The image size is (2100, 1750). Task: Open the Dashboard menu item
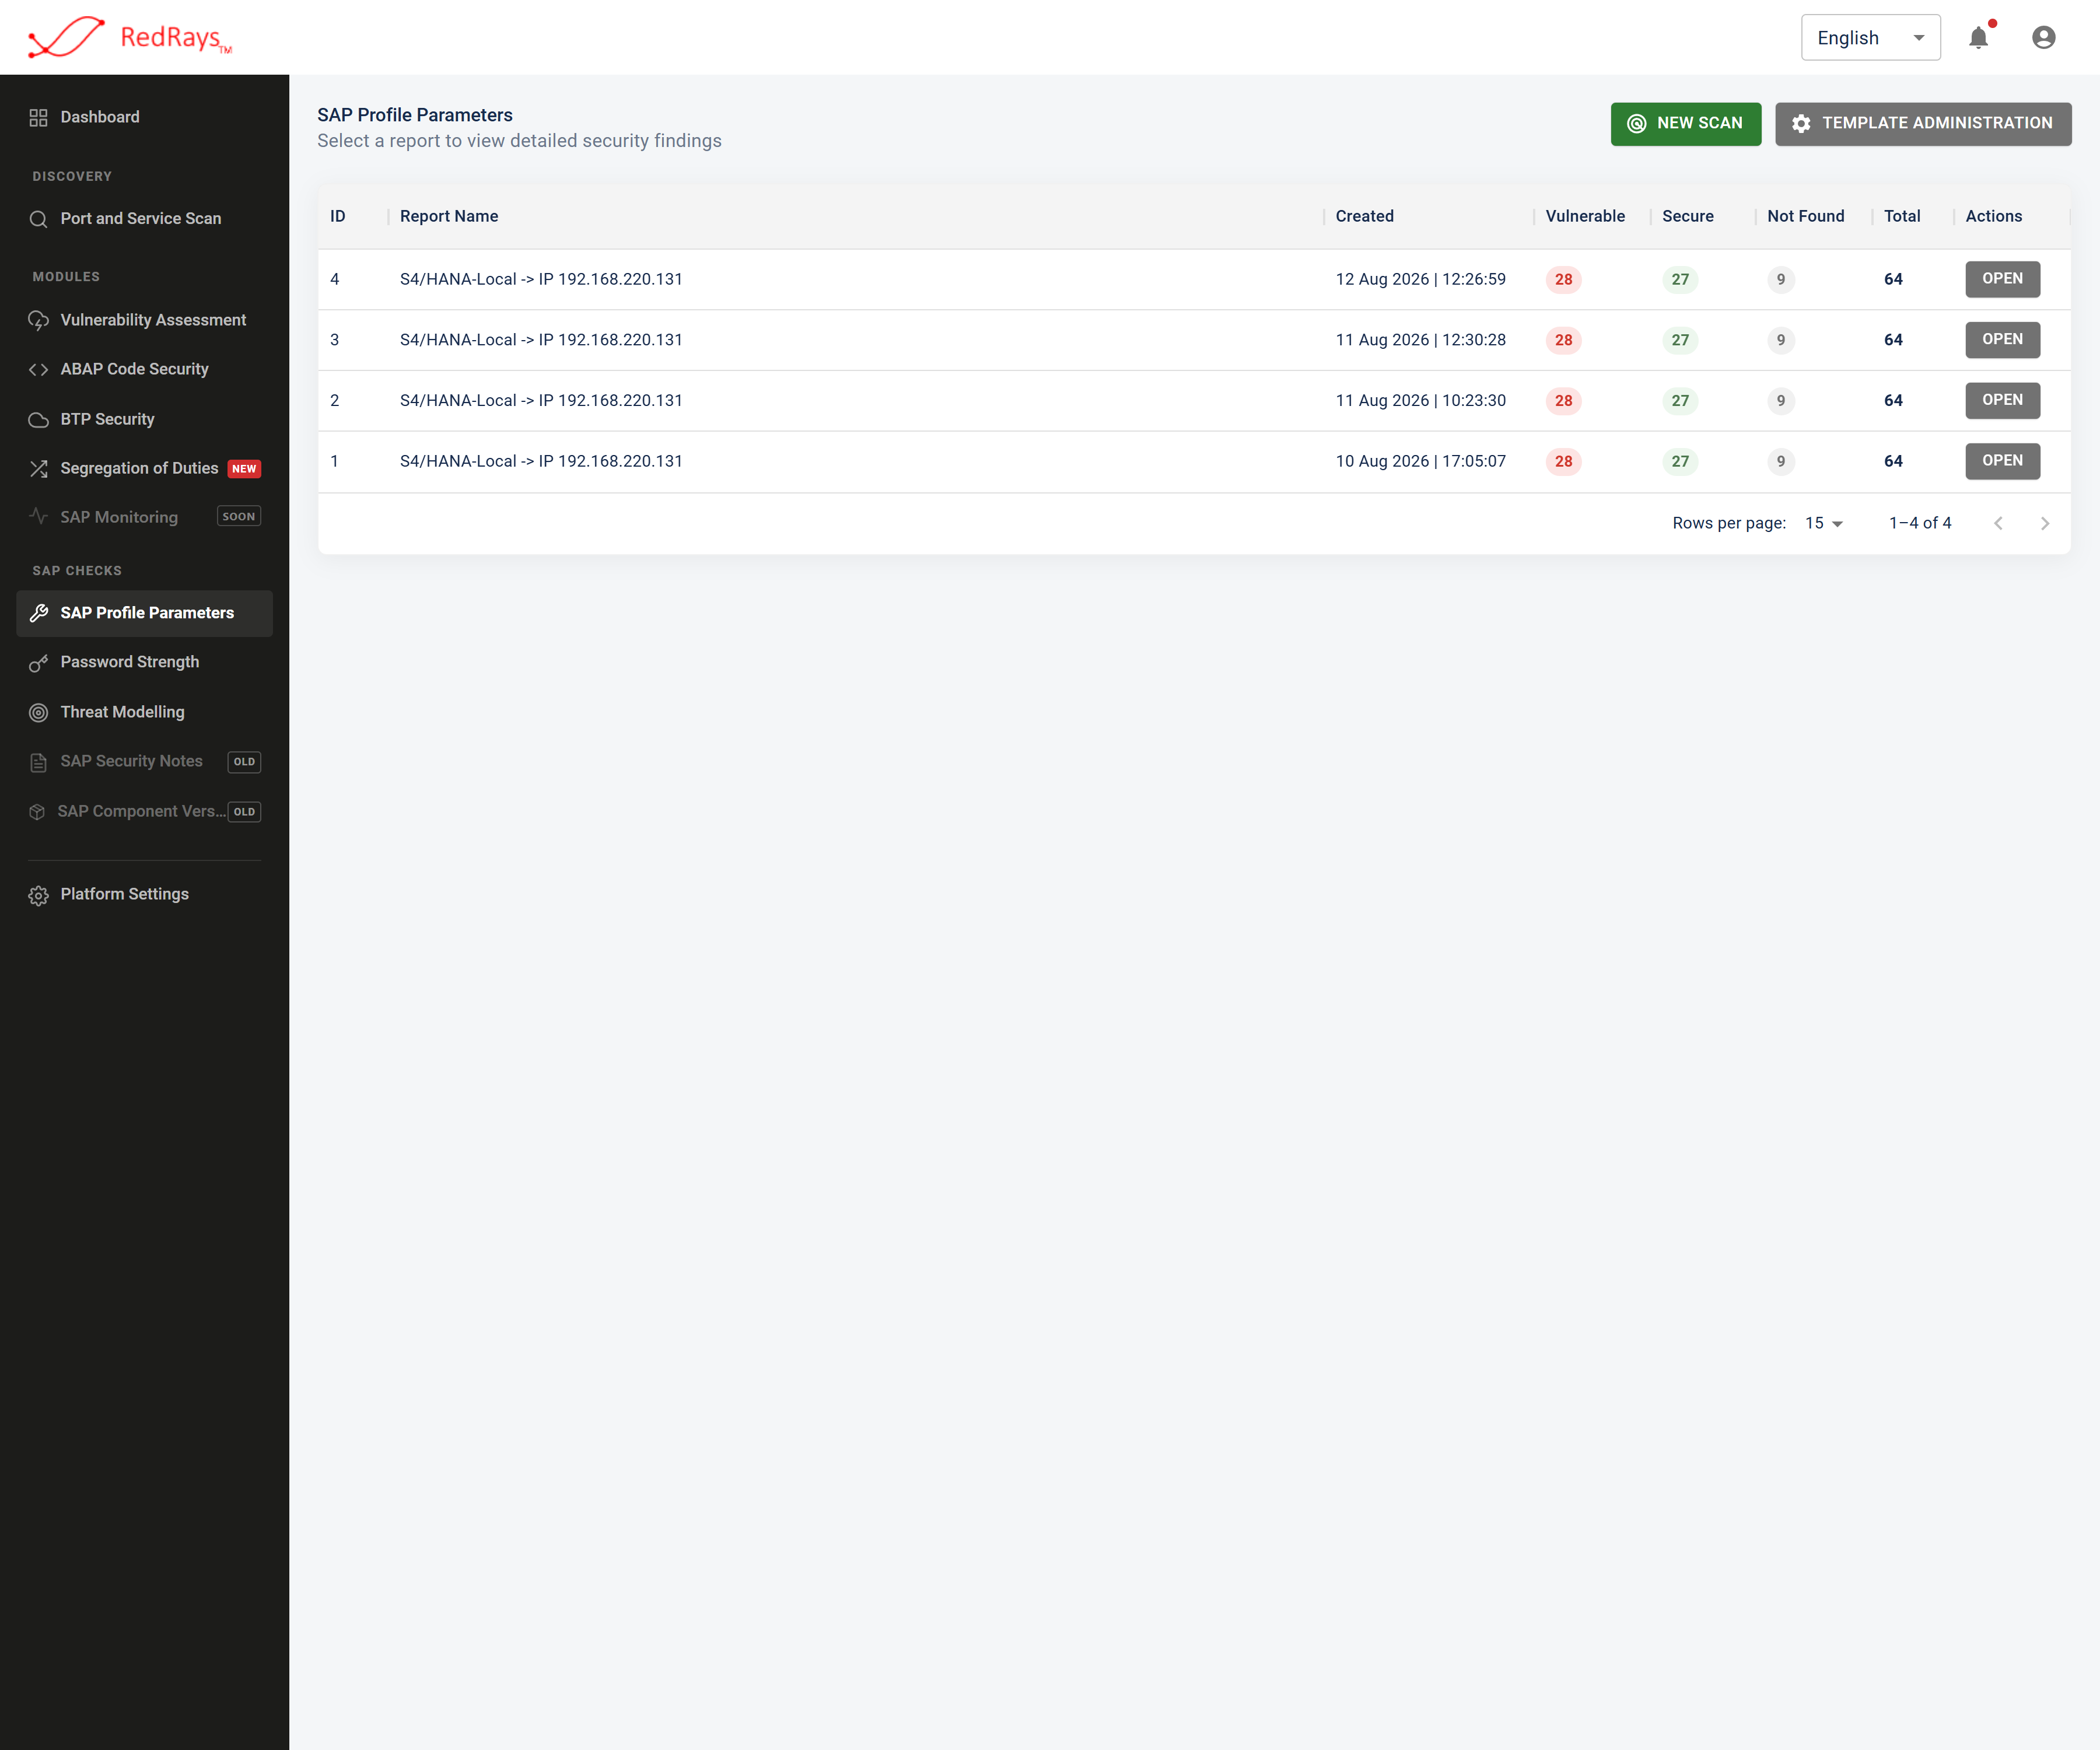pyautogui.click(x=144, y=117)
